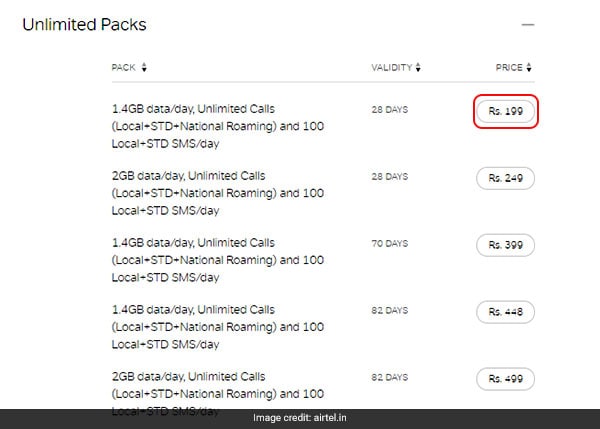Screen dimensions: 600x429
Task: Choose the Rs. 249 pack button
Action: tap(506, 178)
